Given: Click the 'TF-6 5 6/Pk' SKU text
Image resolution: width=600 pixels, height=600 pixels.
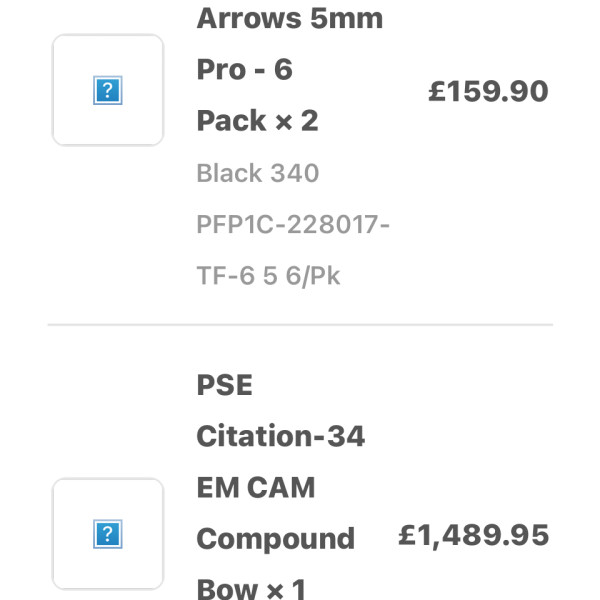Looking at the screenshot, I should 268,276.
